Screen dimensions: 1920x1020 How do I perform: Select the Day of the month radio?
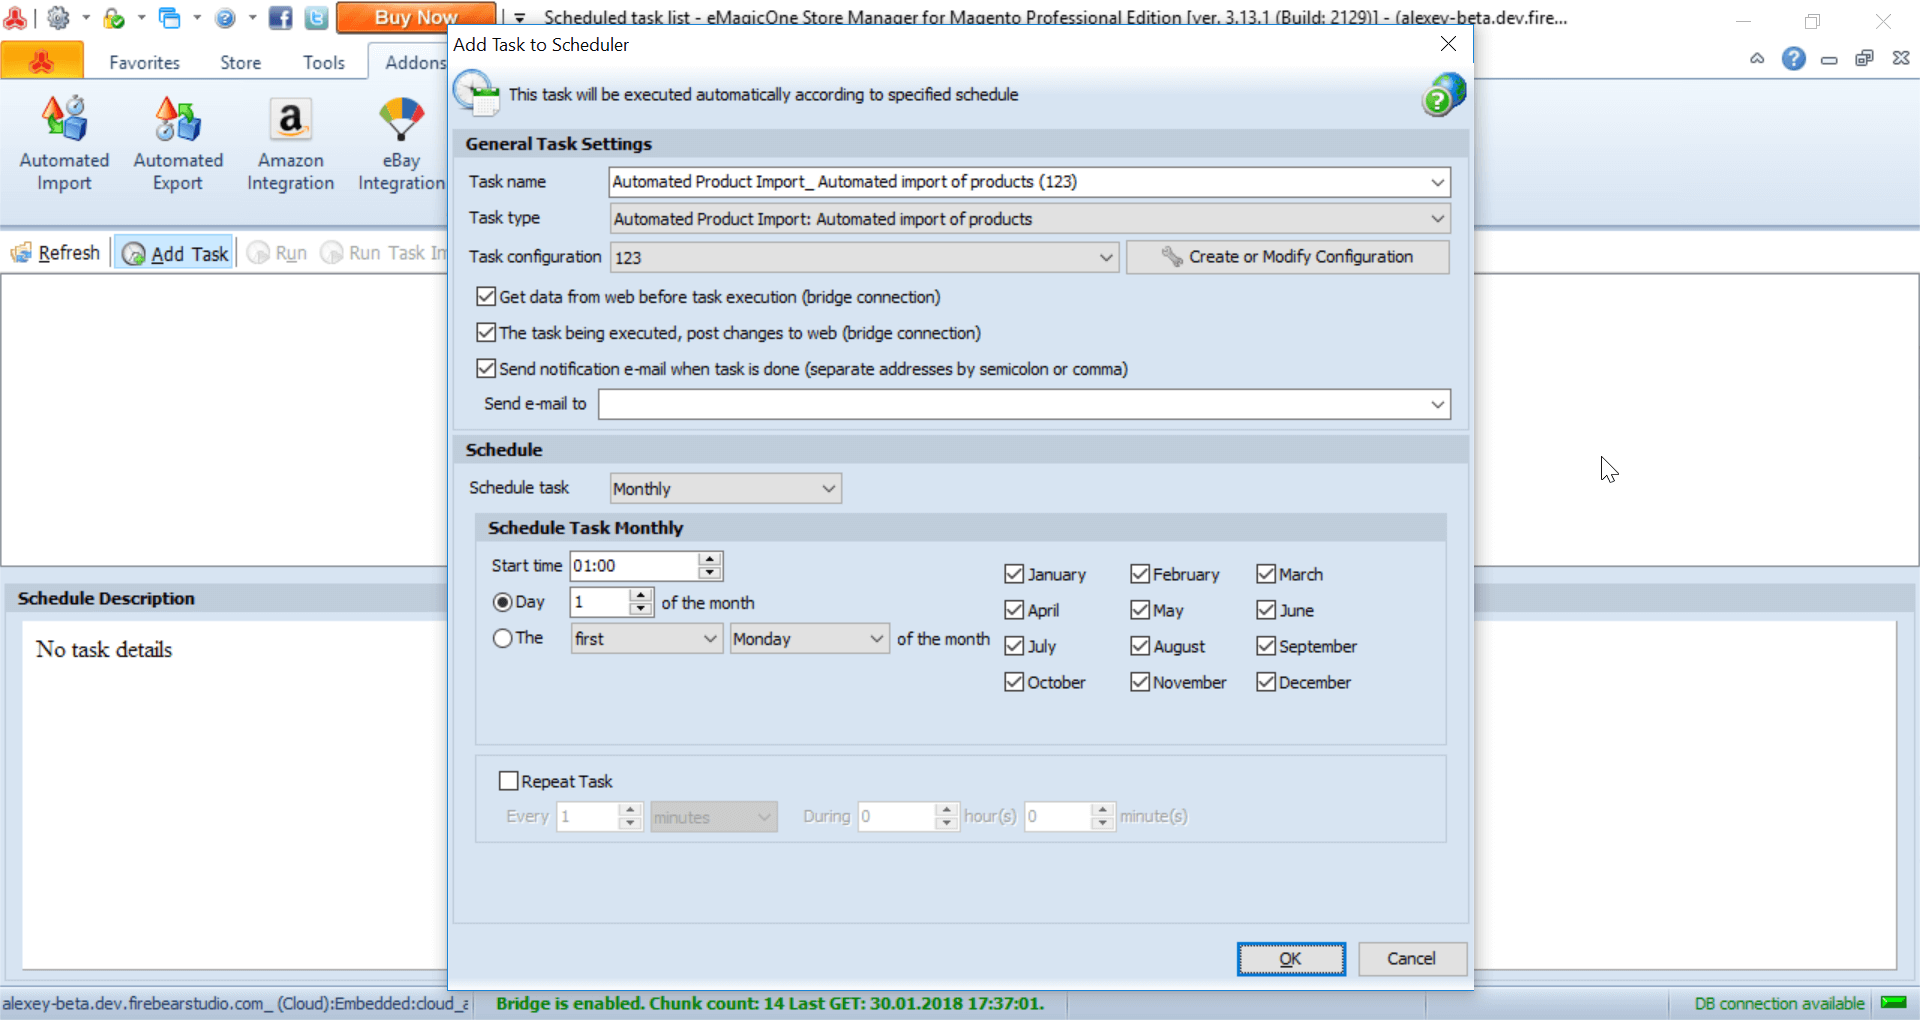click(x=503, y=602)
